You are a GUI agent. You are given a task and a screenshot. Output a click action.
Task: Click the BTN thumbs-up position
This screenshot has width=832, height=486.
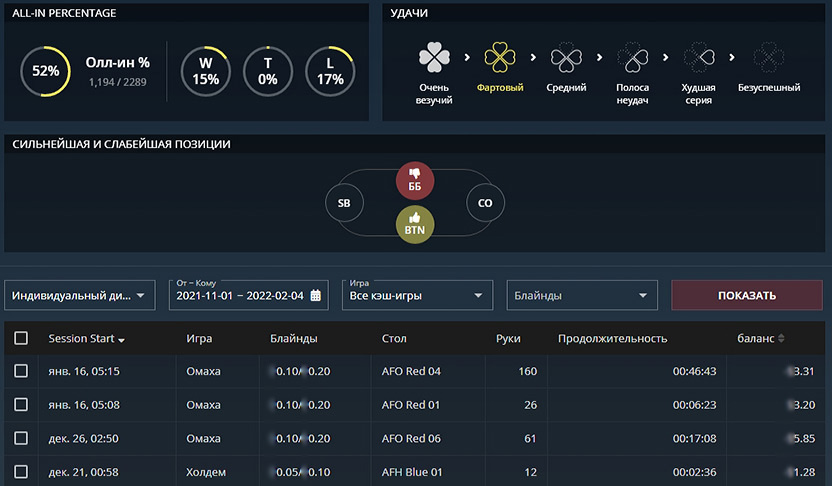[x=415, y=224]
